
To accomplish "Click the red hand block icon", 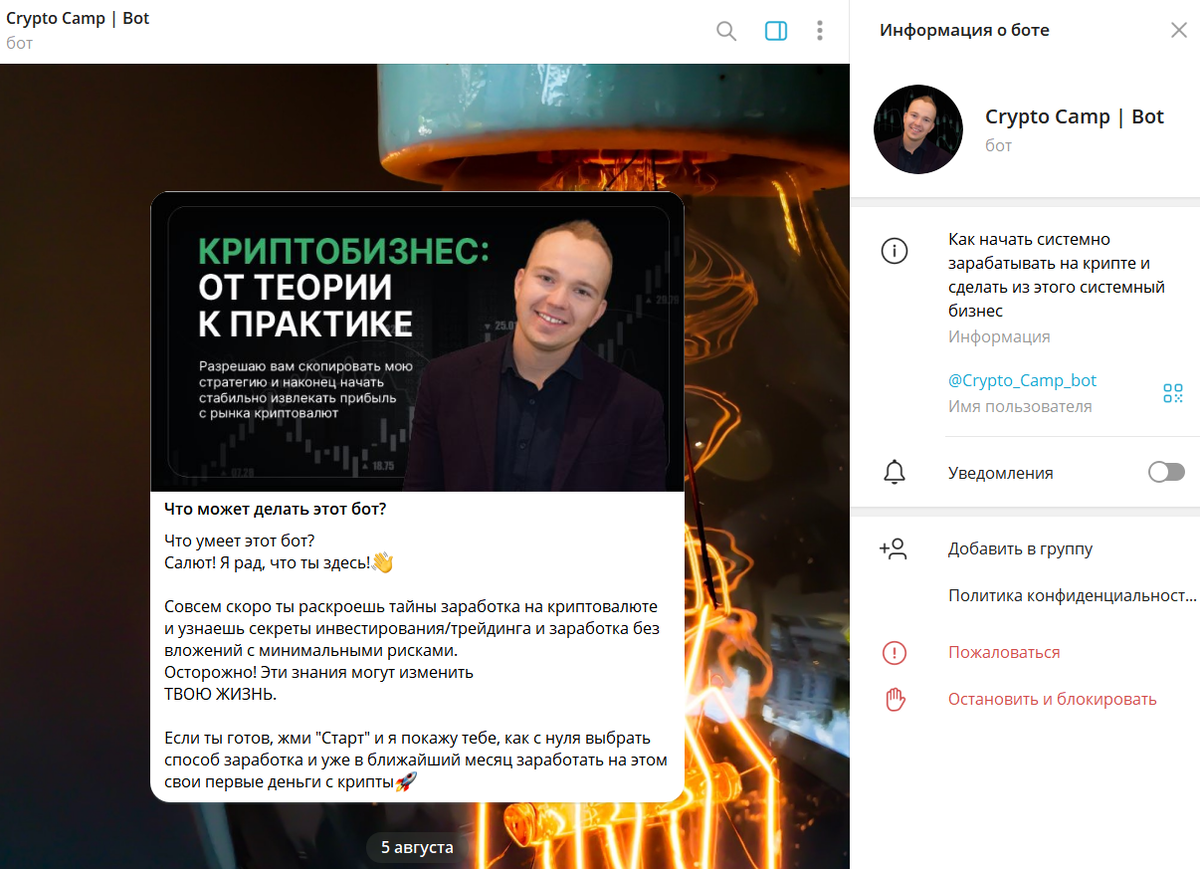I will click(894, 700).
